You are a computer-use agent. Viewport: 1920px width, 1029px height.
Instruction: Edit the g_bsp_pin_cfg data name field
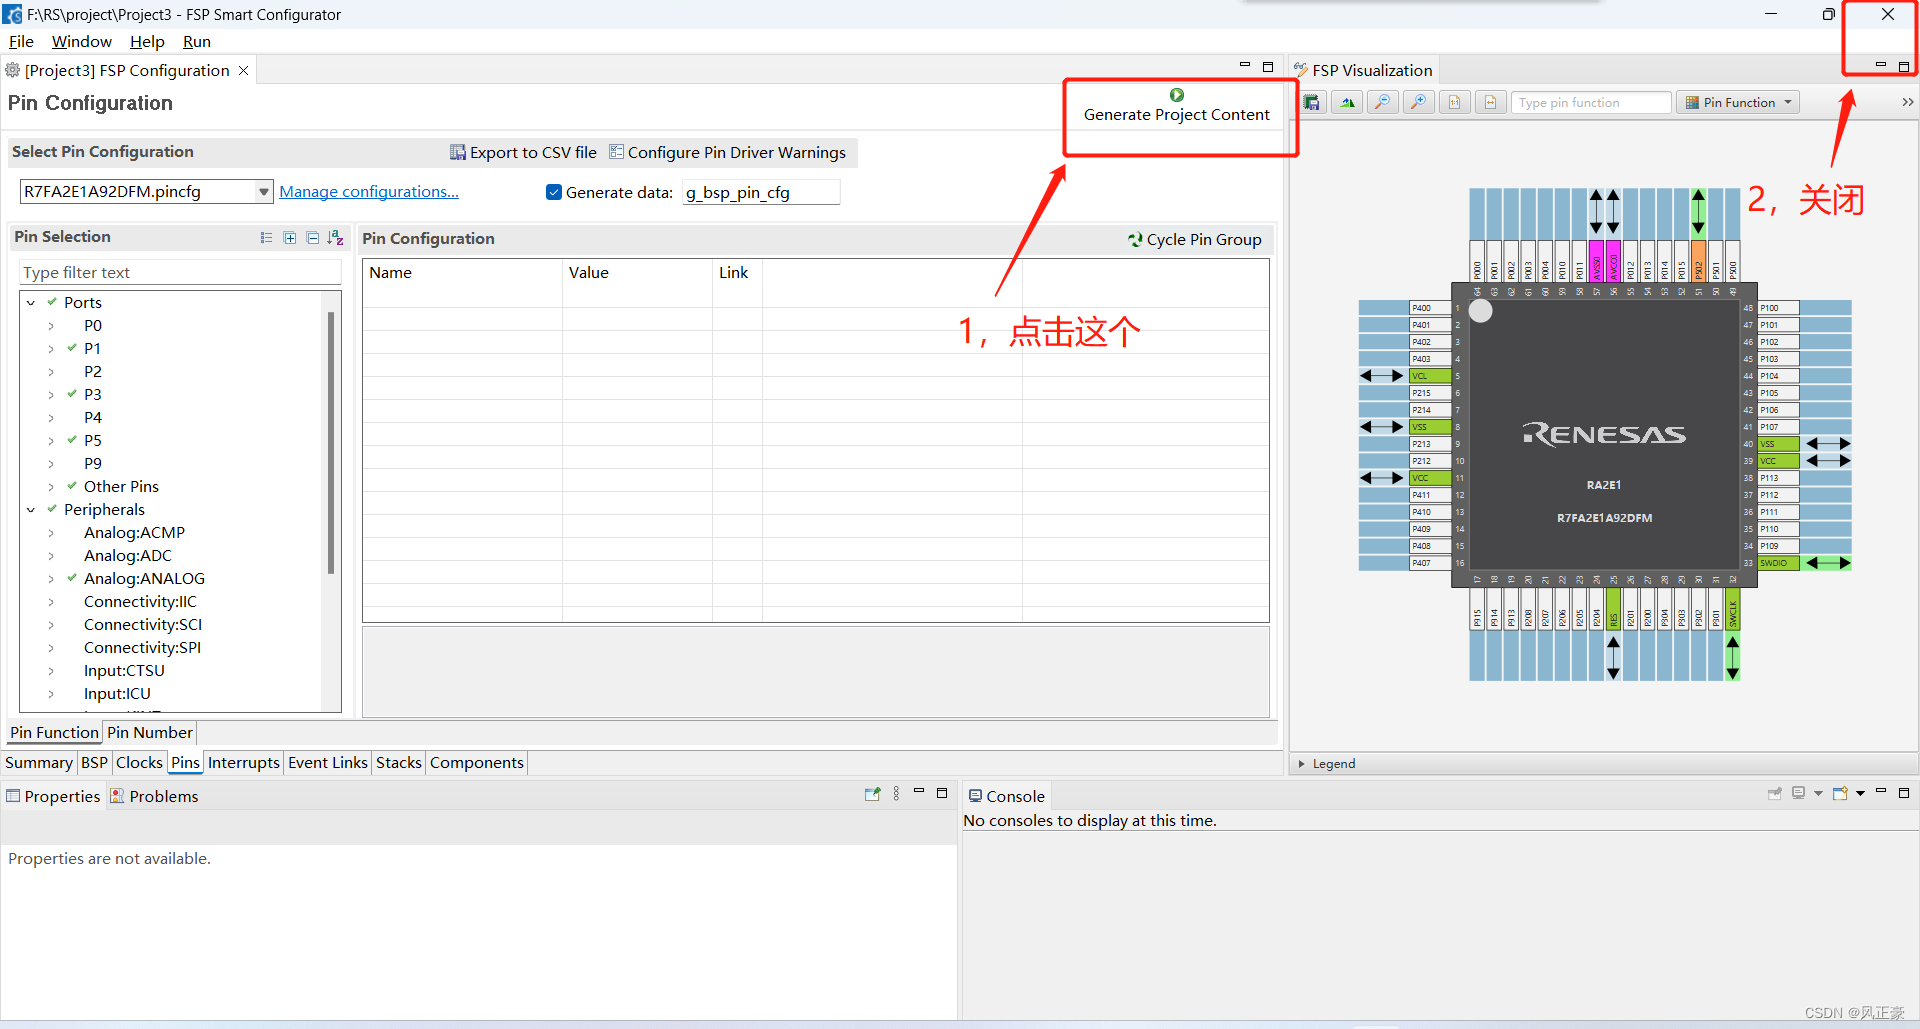pos(761,193)
